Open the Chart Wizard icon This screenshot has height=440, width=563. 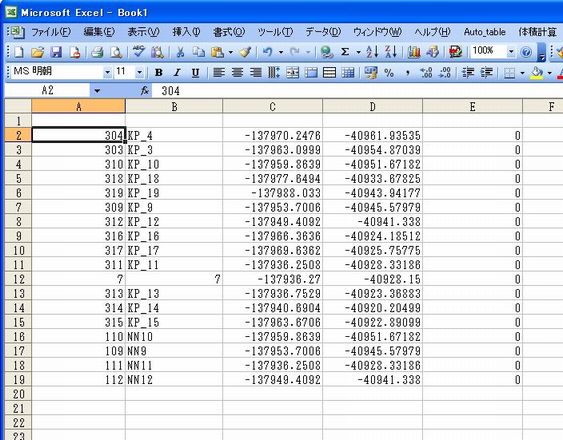(x=414, y=52)
